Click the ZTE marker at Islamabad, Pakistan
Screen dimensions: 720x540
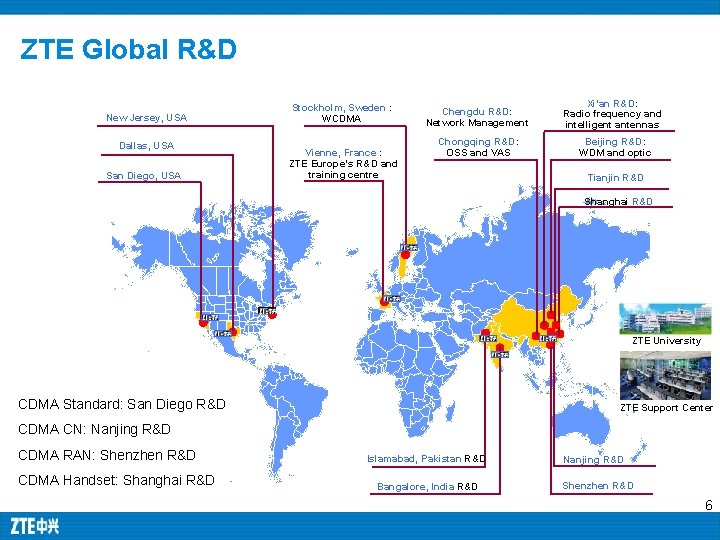[x=488, y=338]
